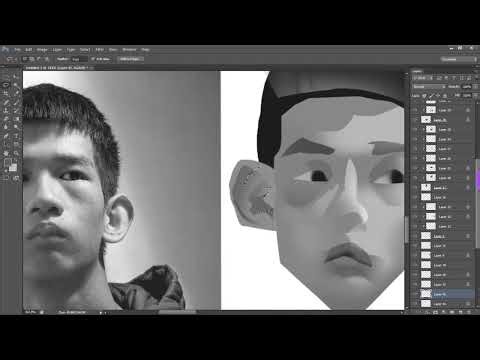The height and width of the screenshot is (360, 480).
Task: Select the History Brush tool
Action: pyautogui.click(x=16, y=111)
